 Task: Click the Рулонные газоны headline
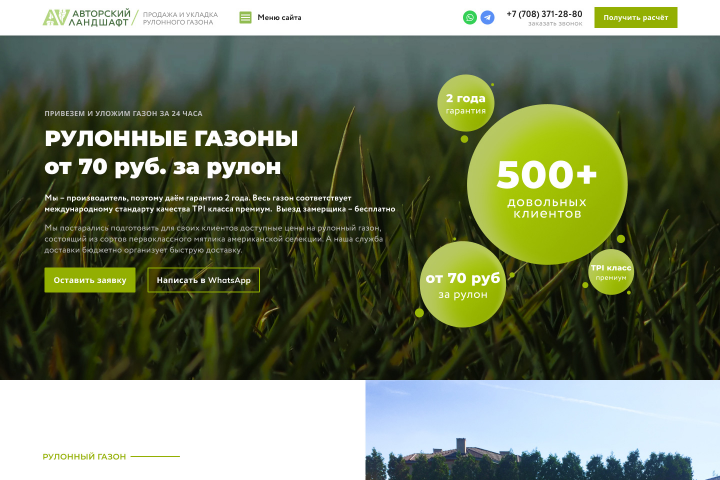pos(171,138)
